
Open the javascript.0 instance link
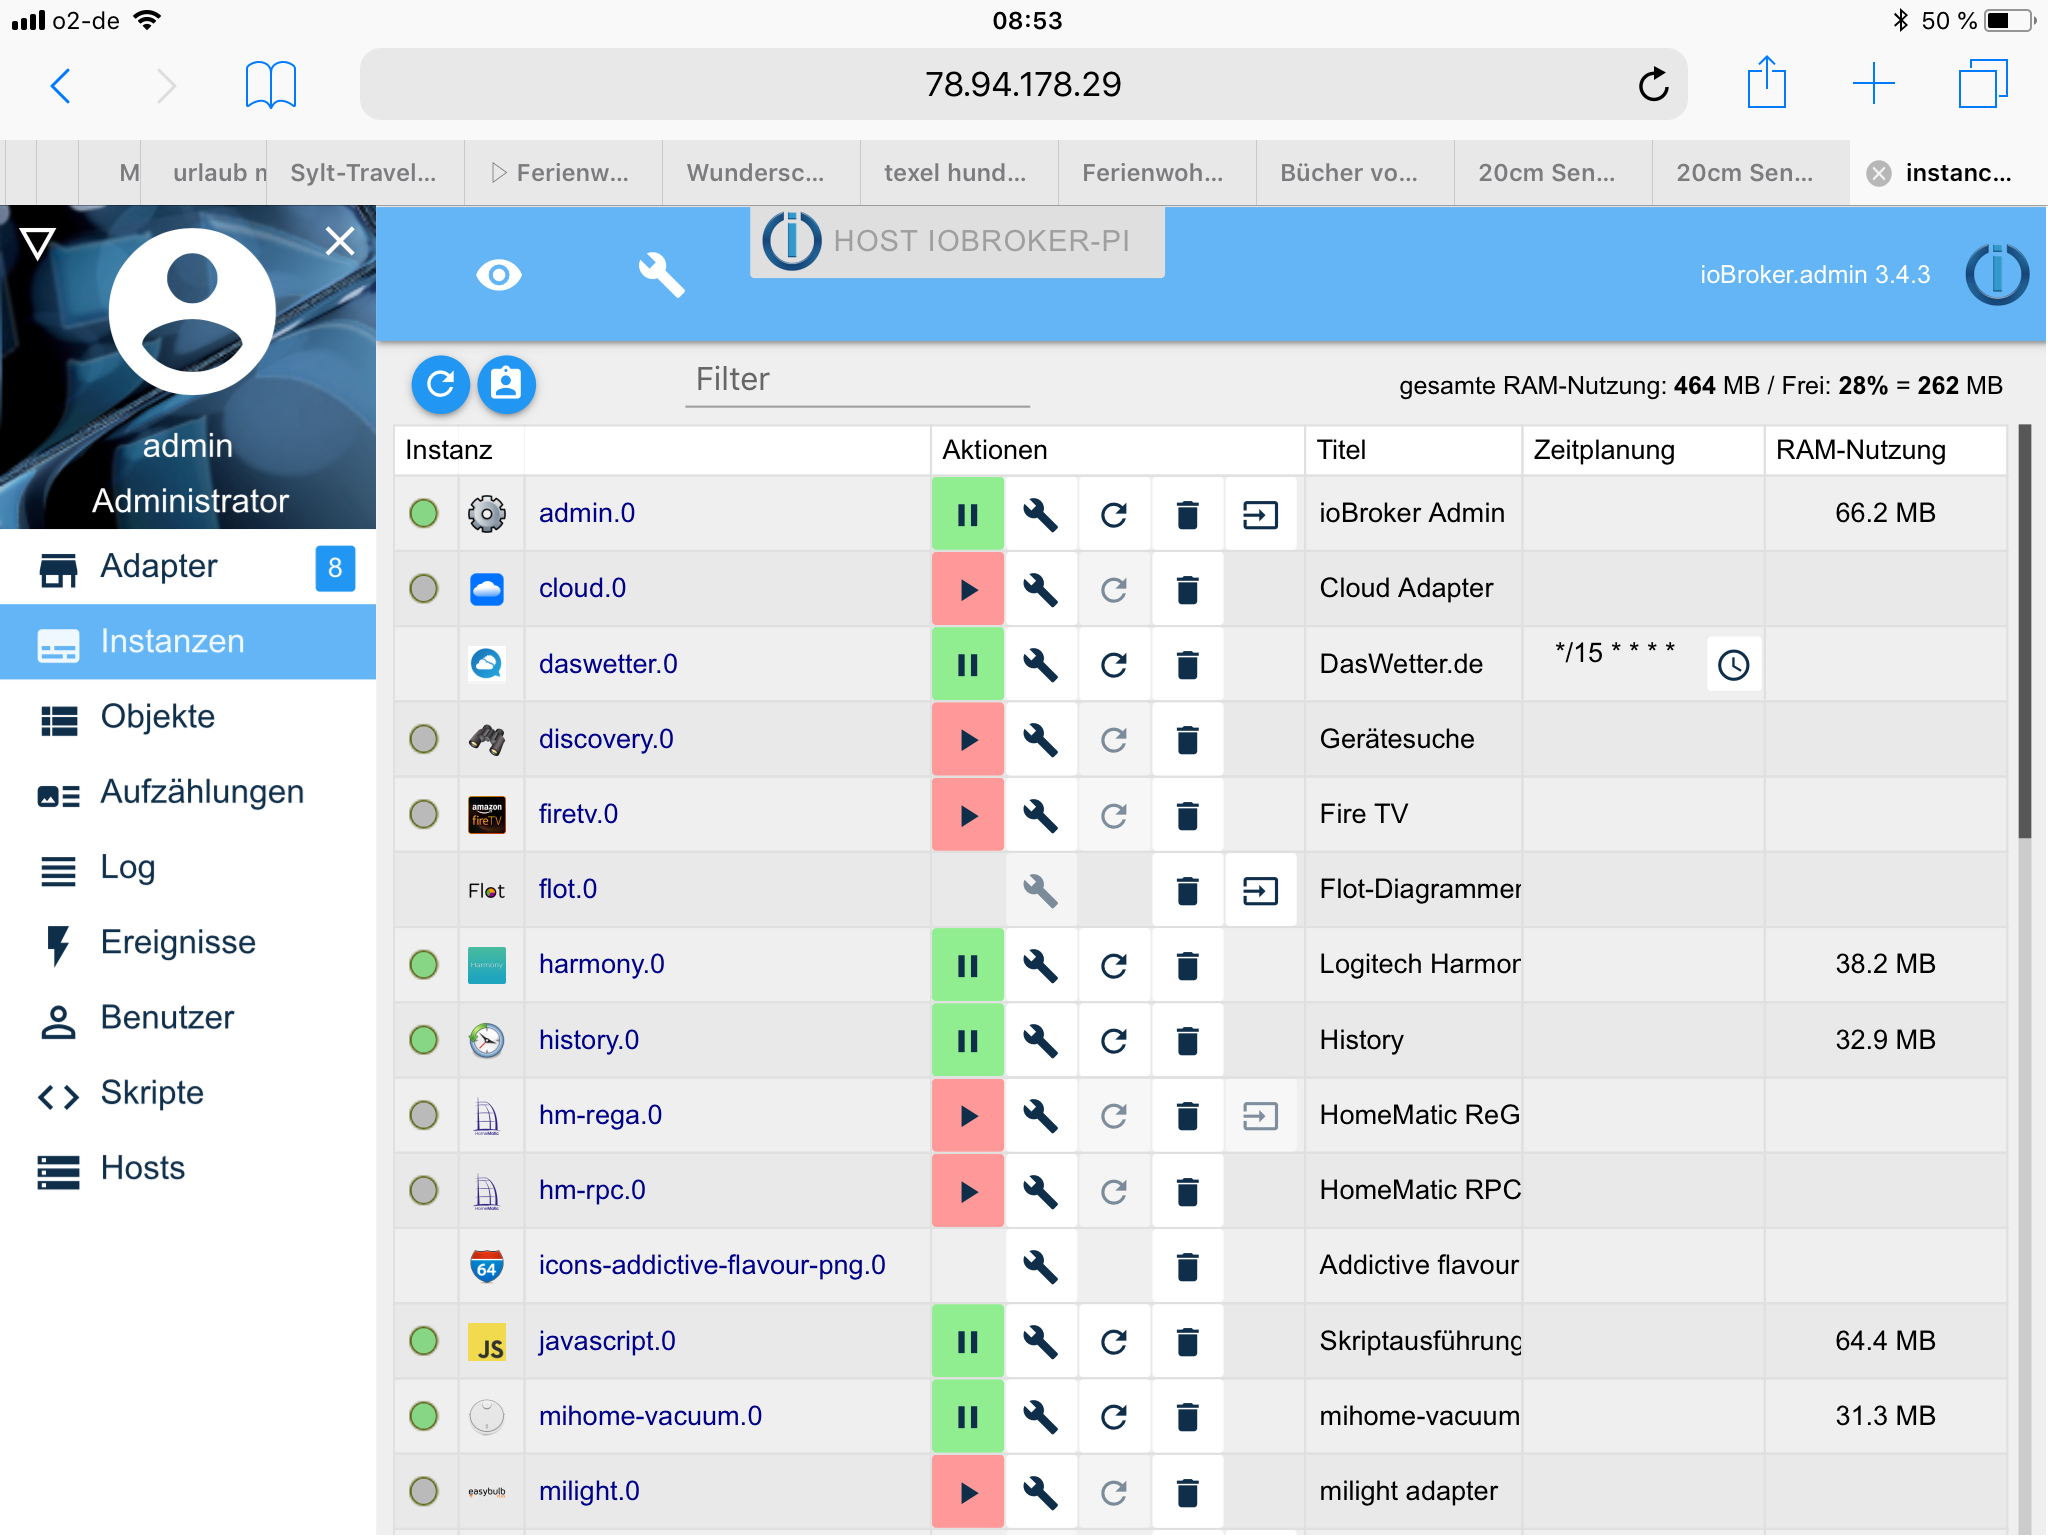(x=607, y=1341)
